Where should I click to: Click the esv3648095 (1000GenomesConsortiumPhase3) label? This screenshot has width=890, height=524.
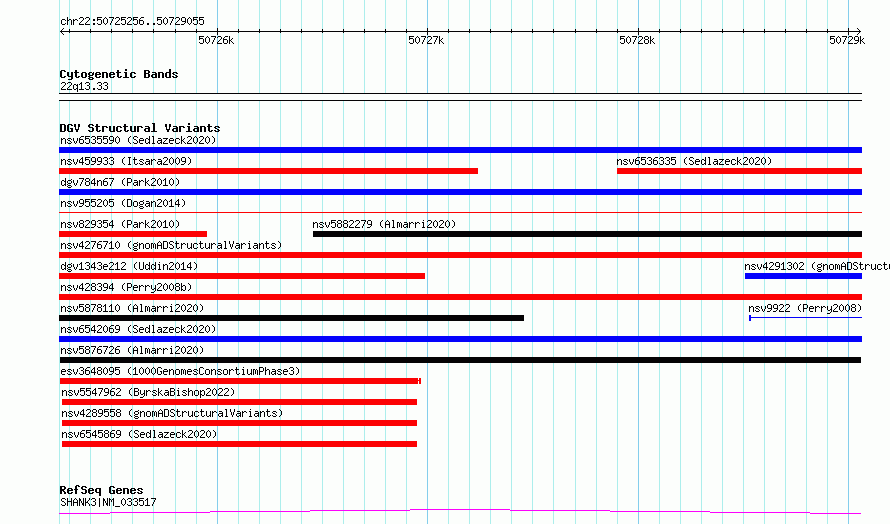pyautogui.click(x=180, y=371)
